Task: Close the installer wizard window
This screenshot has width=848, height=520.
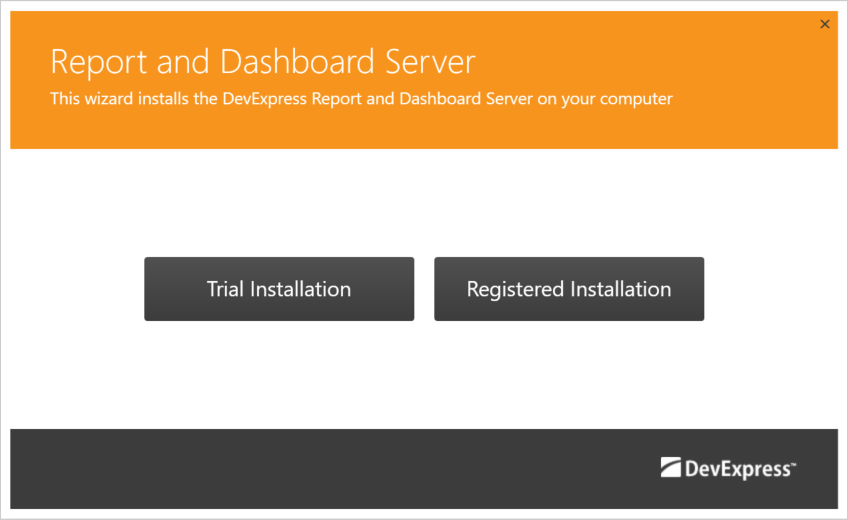Action: tap(825, 24)
